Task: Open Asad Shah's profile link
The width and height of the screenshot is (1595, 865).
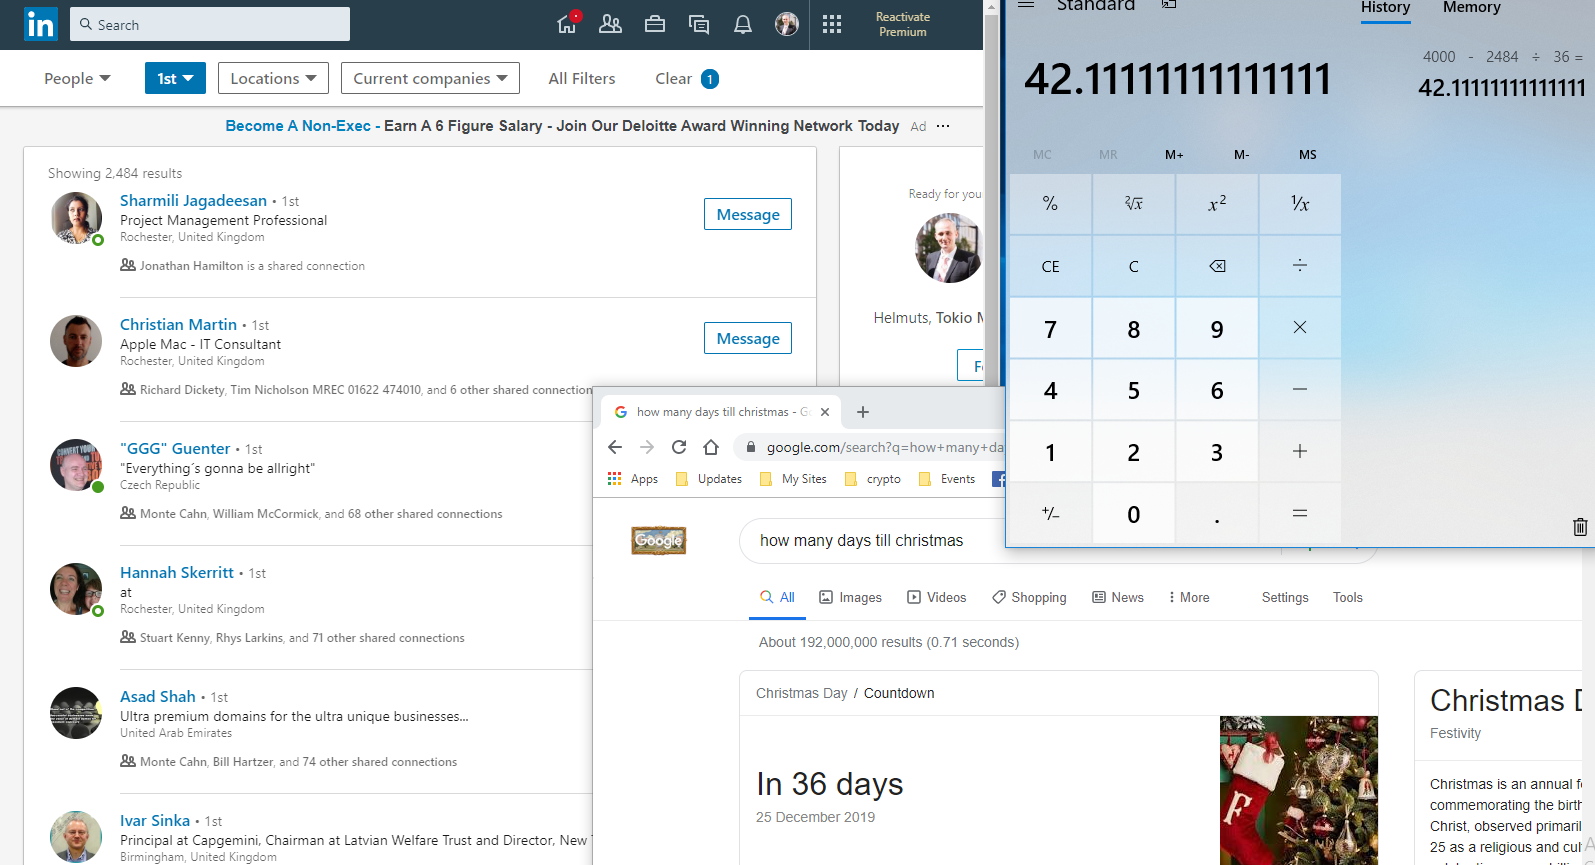Action: pyautogui.click(x=158, y=697)
